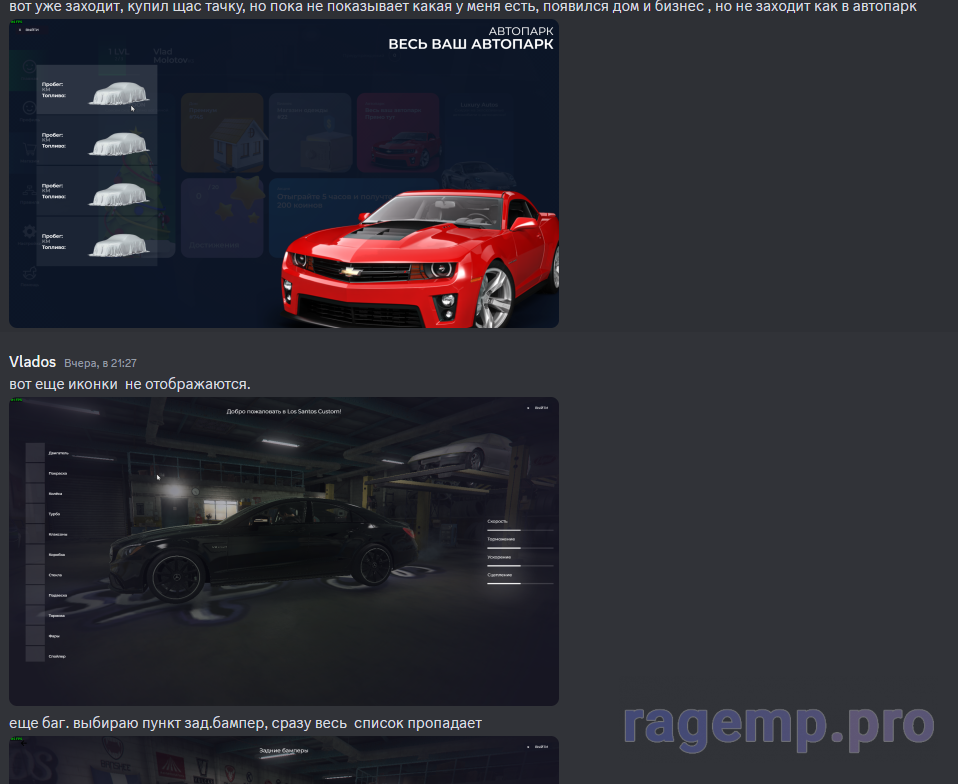Image resolution: width=958 pixels, height=784 pixels.
Task: Open Vlados's user profile from the message header
Action: [x=32, y=362]
